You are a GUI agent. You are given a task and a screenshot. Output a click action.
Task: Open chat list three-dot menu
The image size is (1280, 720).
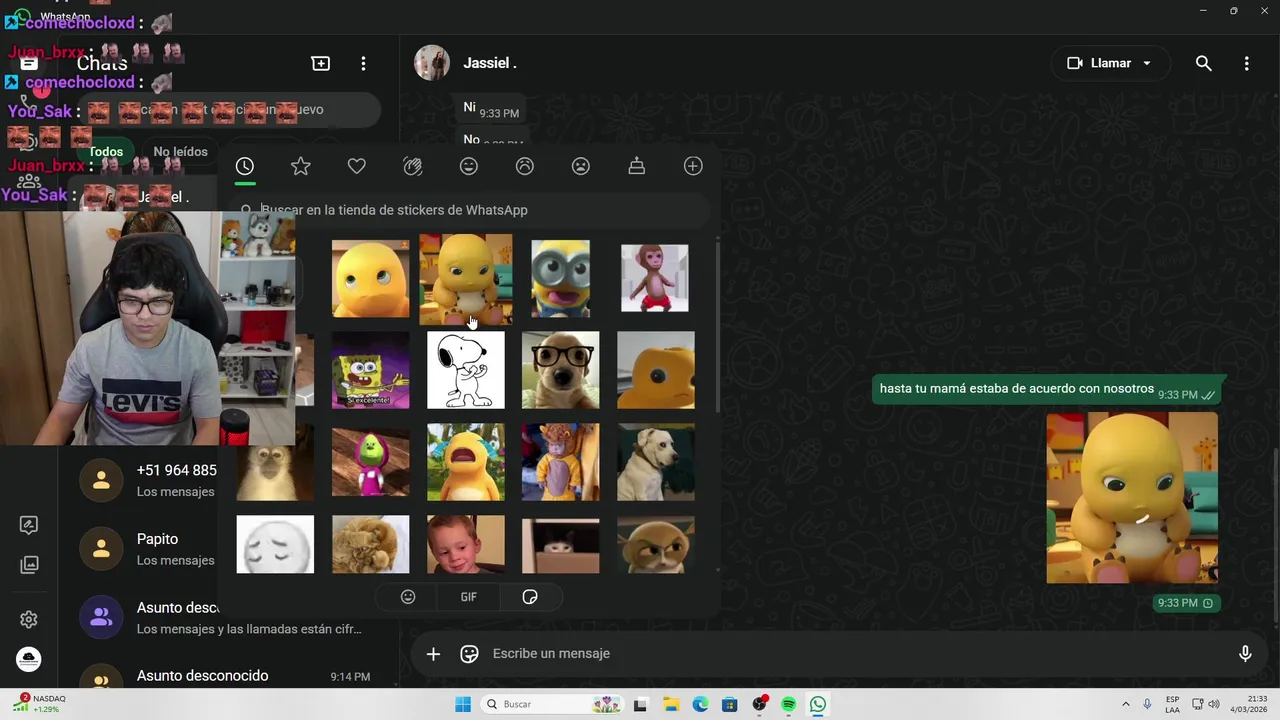coord(363,63)
